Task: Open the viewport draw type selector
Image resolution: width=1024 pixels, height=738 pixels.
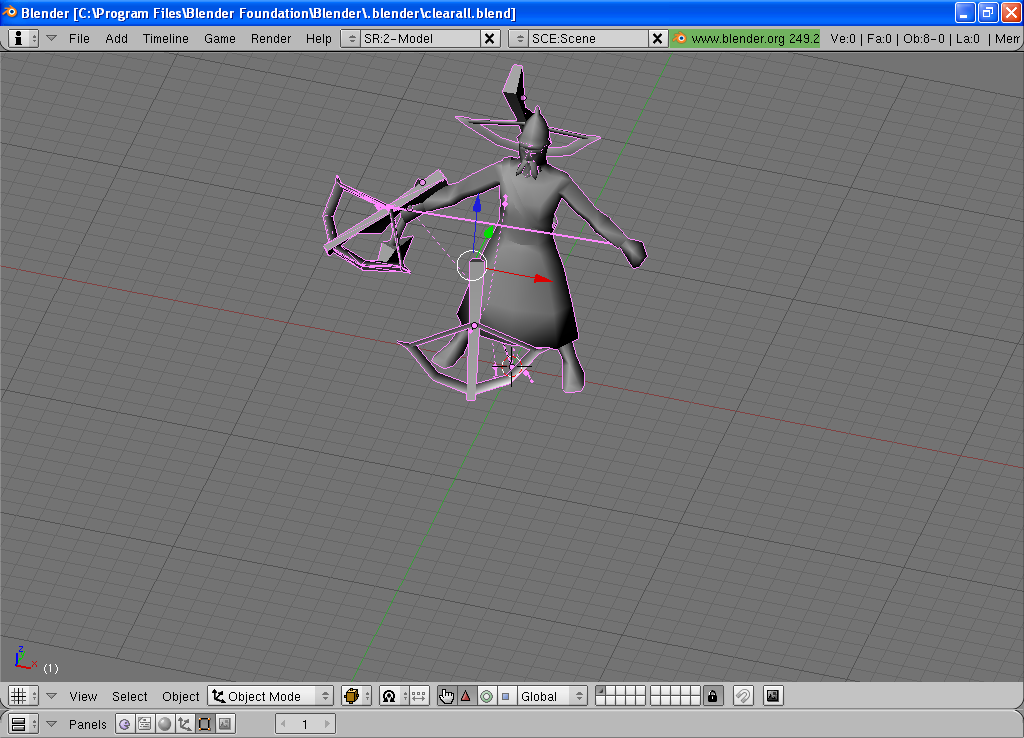Action: [x=357, y=696]
